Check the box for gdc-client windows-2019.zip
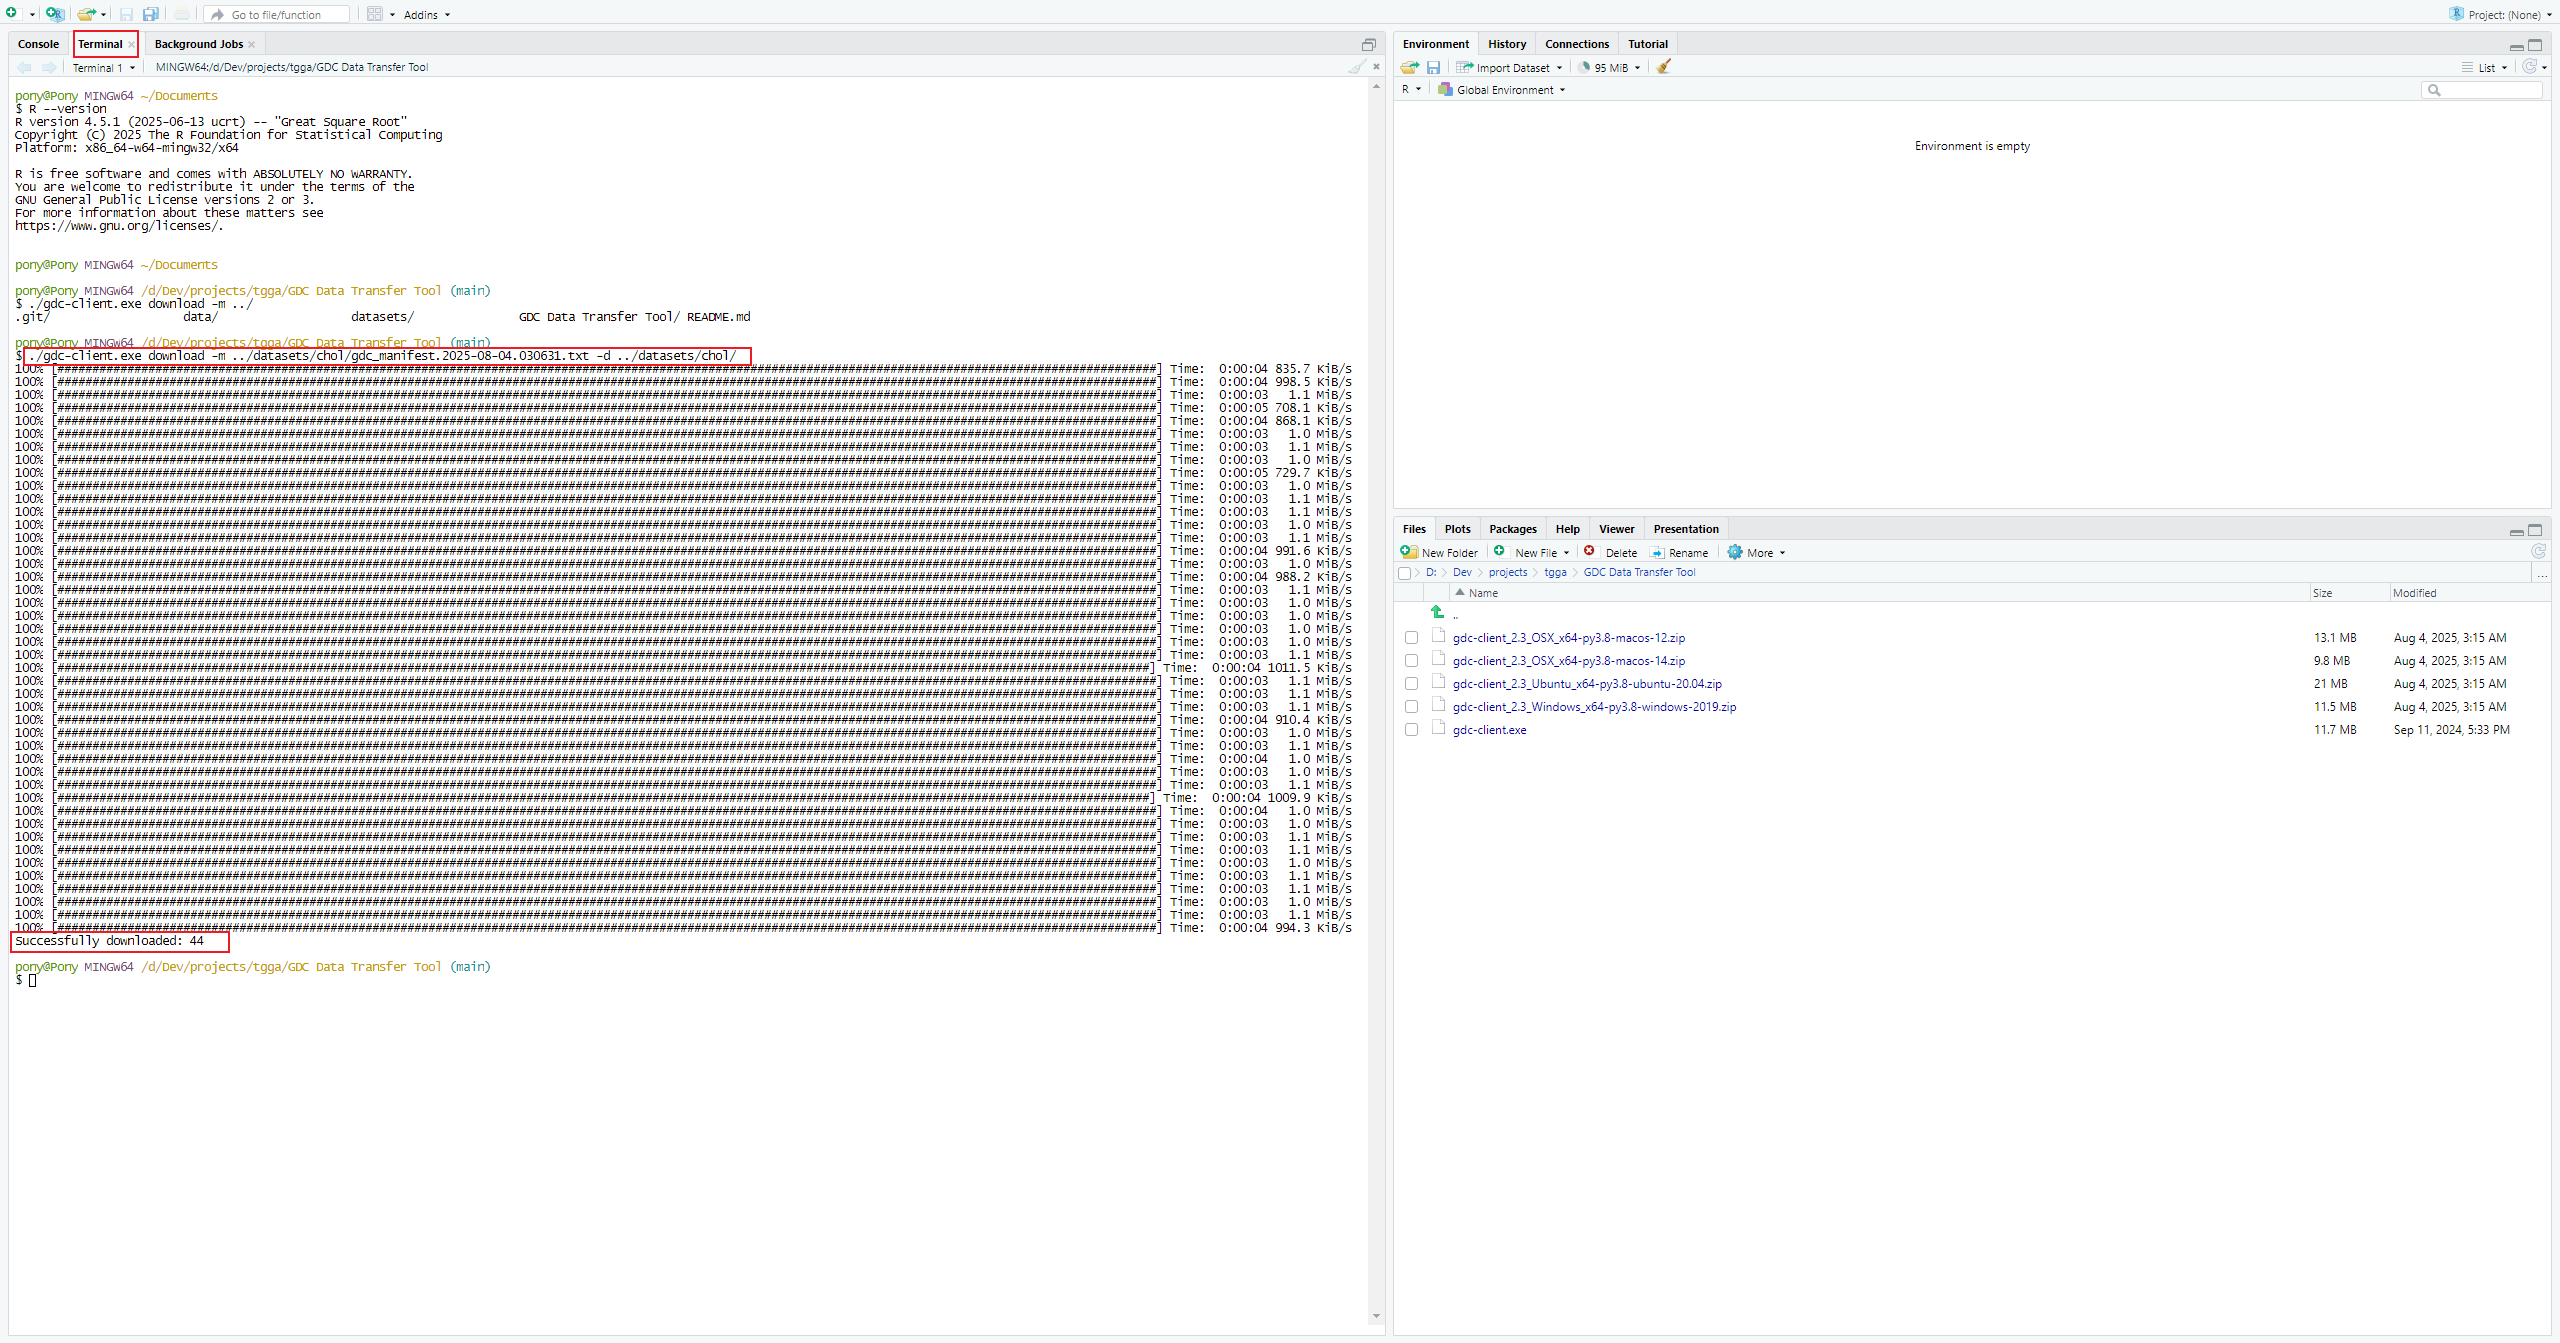This screenshot has width=2560, height=1343. [x=1411, y=707]
